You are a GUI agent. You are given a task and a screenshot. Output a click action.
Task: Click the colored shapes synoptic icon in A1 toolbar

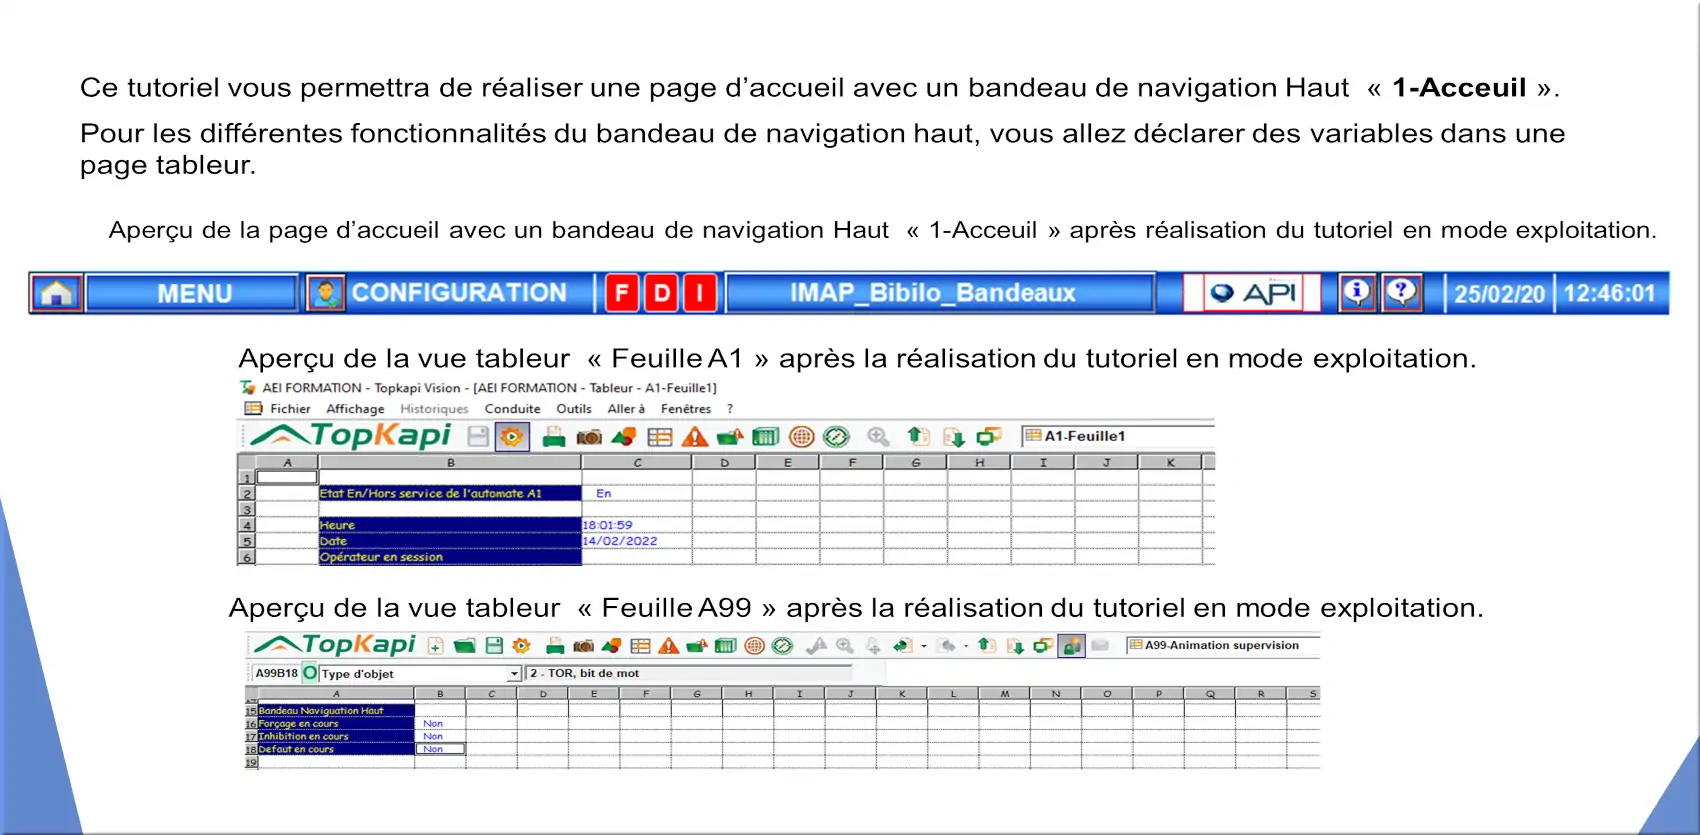click(x=624, y=437)
